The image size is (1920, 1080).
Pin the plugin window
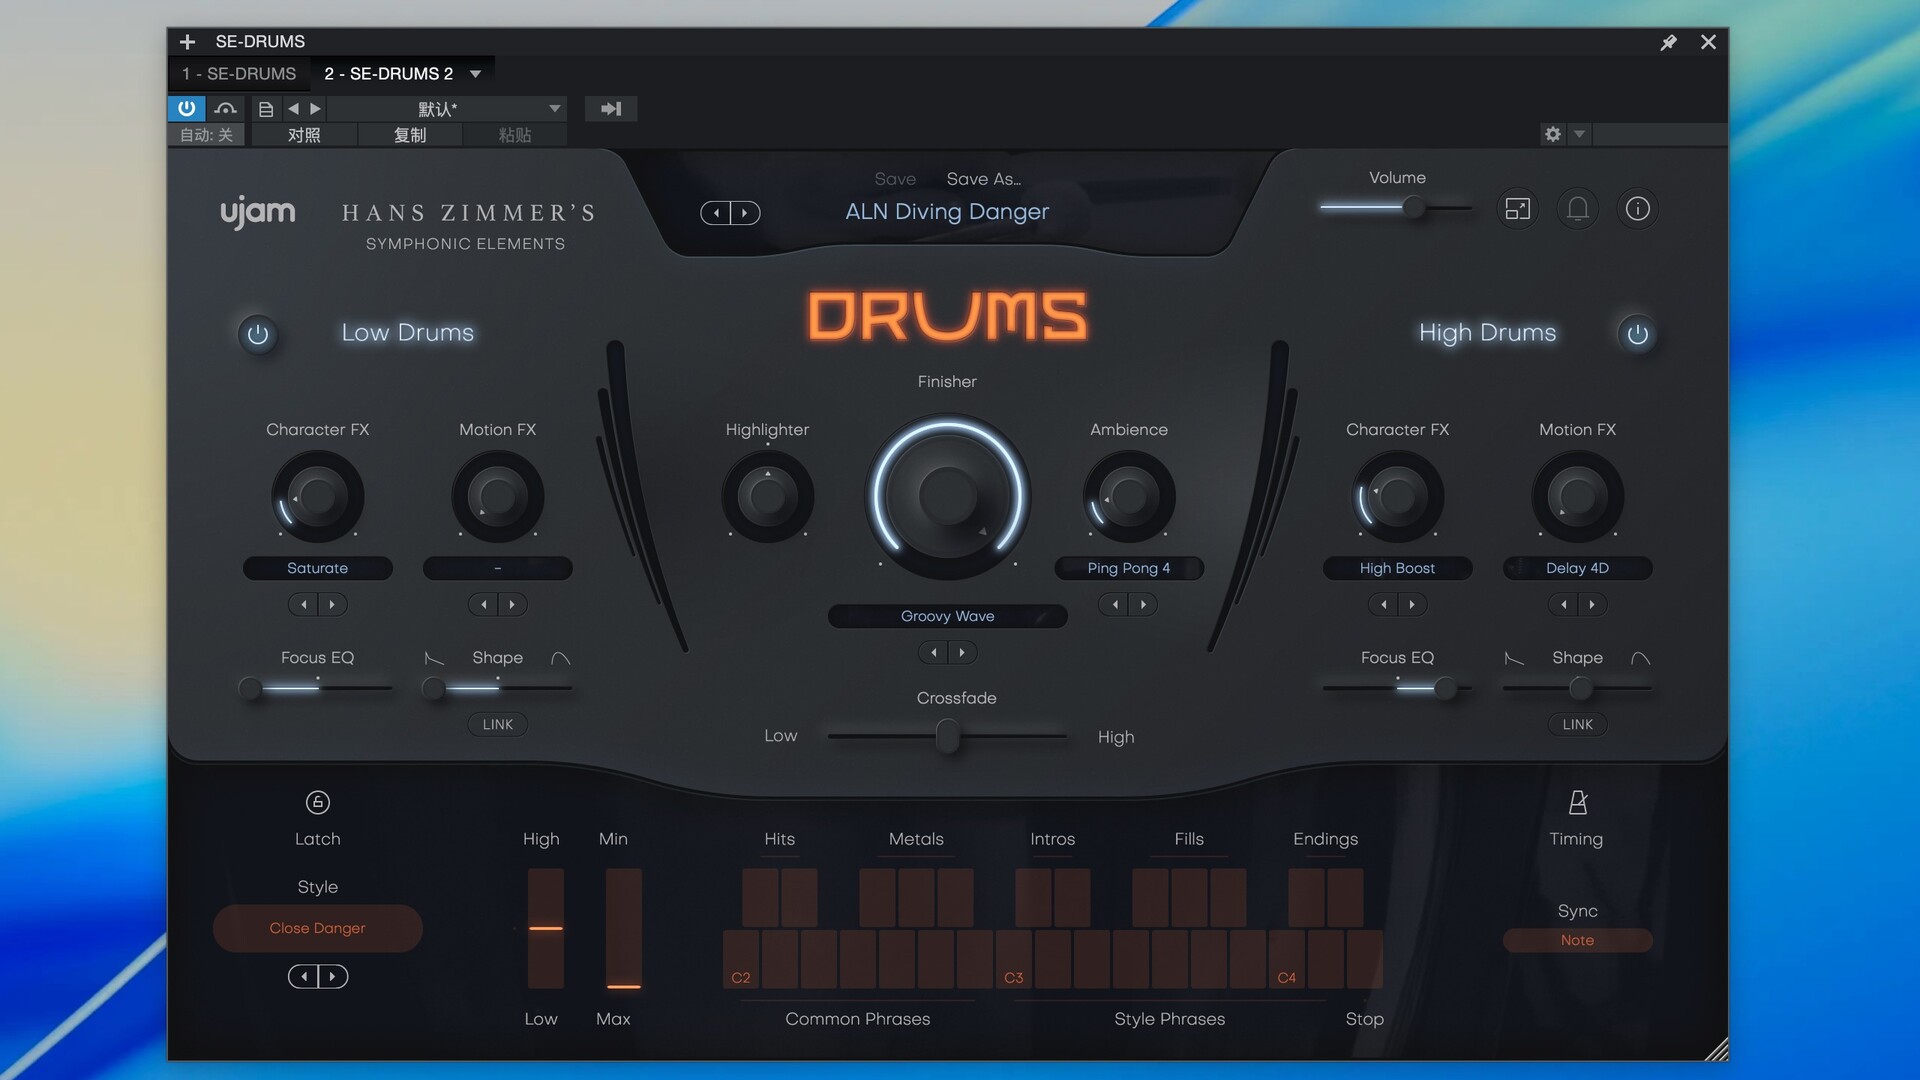coord(1668,42)
